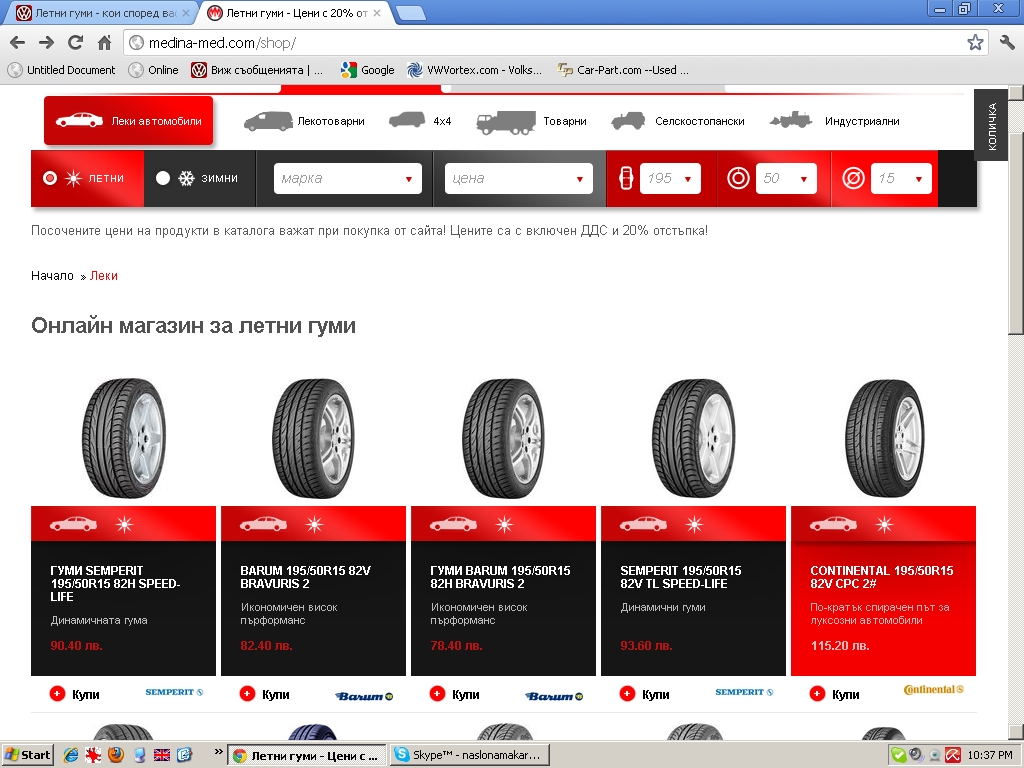
Task: Open the rim diameter 15 dropdown
Action: (x=900, y=179)
